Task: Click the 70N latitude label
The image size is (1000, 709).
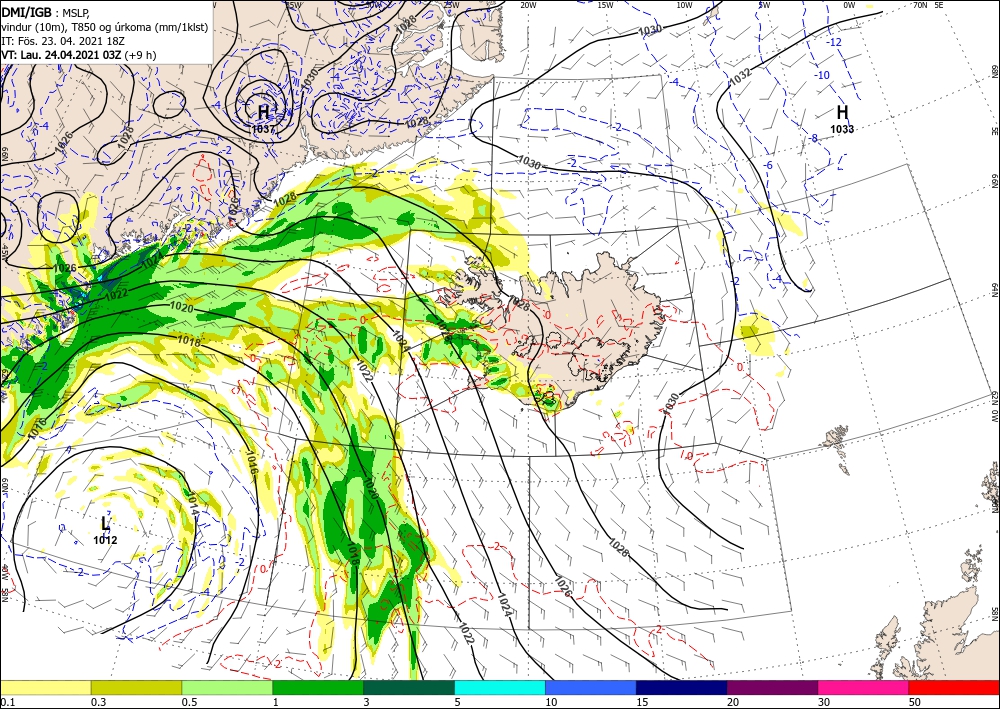Action: (920, 5)
